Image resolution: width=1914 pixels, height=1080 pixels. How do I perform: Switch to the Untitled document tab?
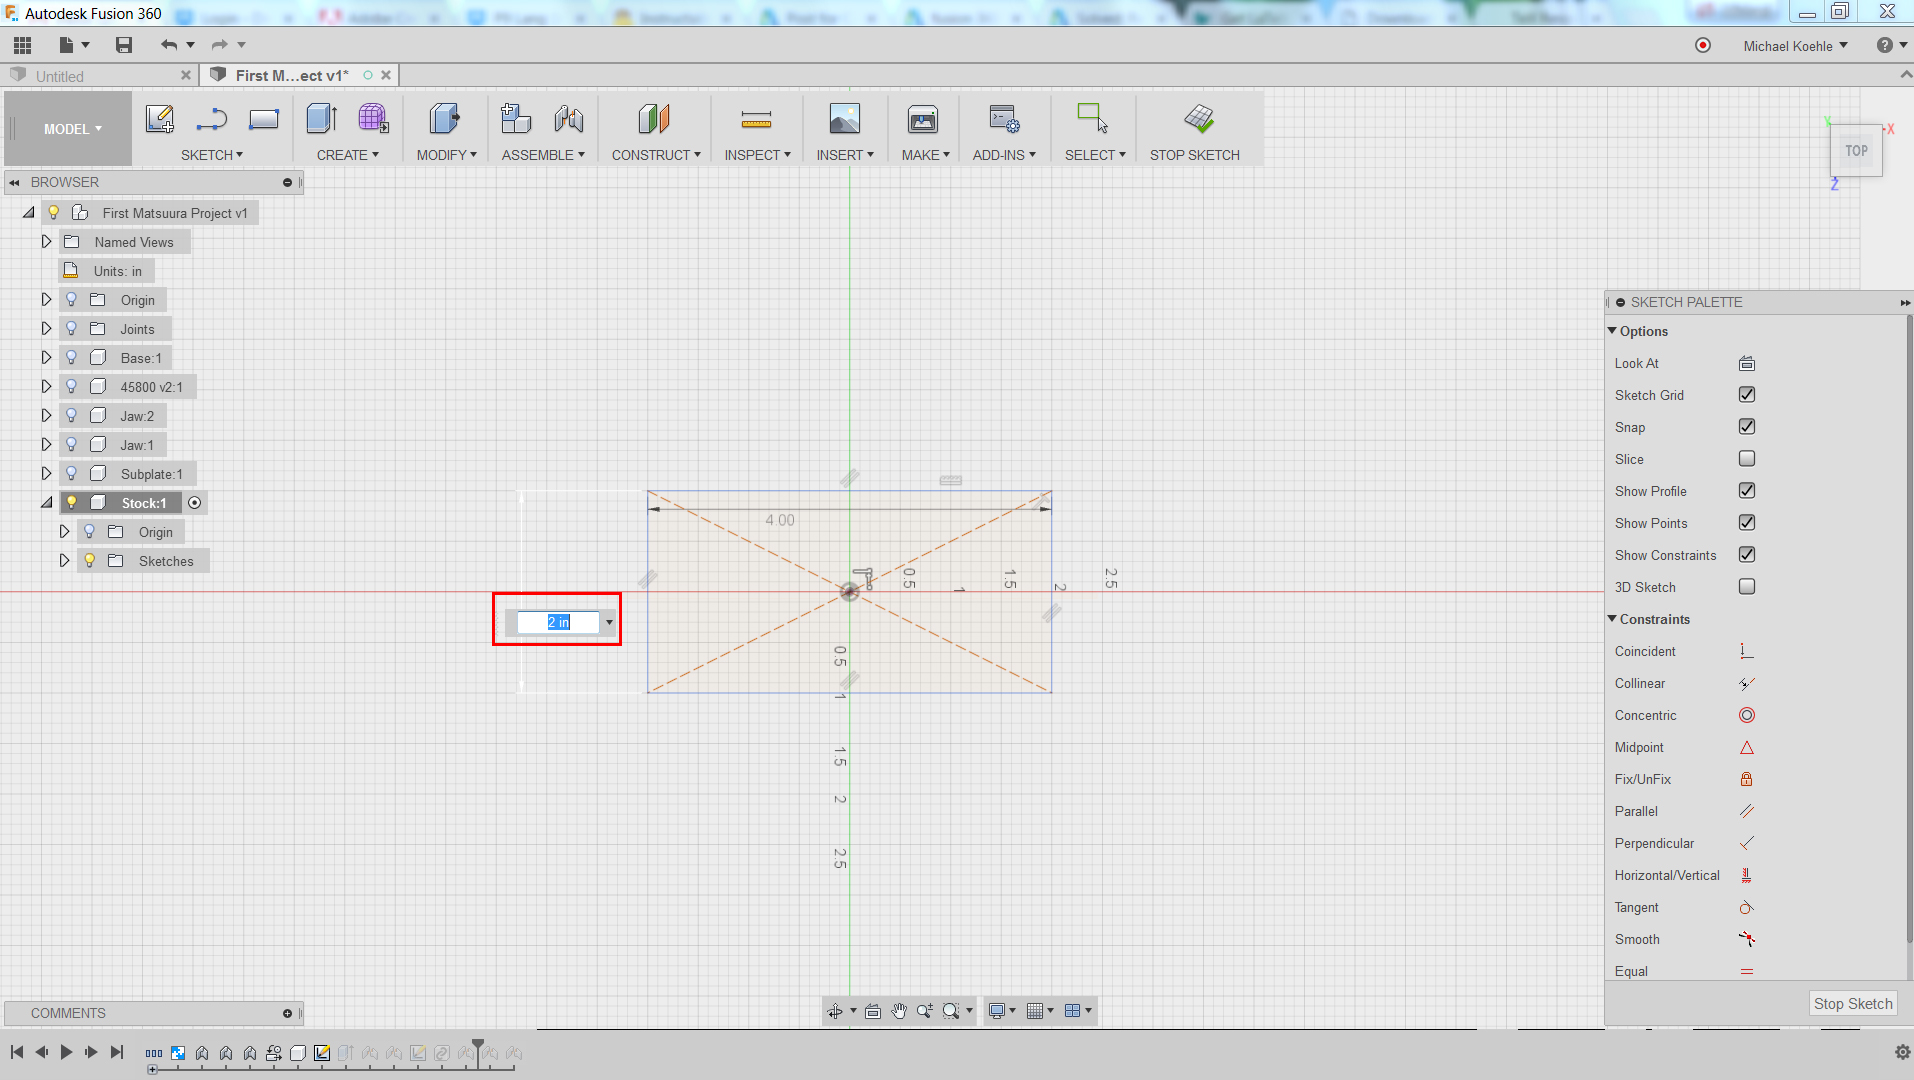[x=60, y=76]
